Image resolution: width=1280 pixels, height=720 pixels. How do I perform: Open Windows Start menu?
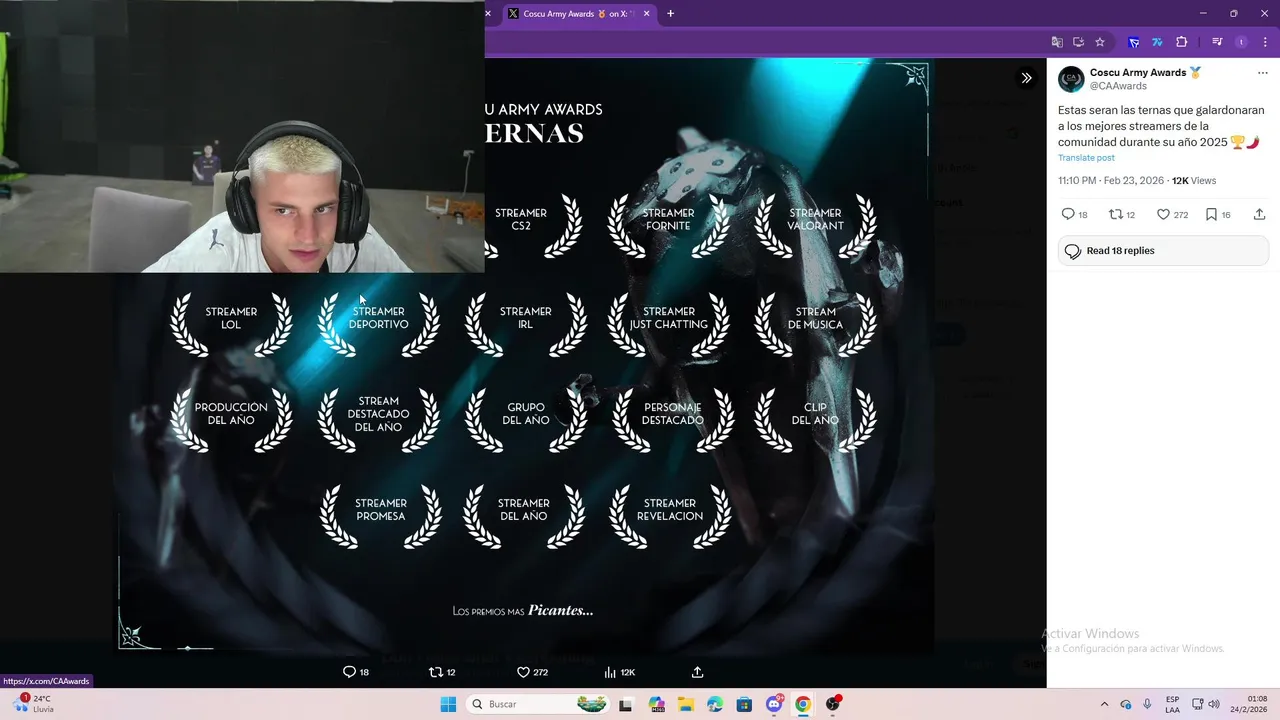(447, 704)
